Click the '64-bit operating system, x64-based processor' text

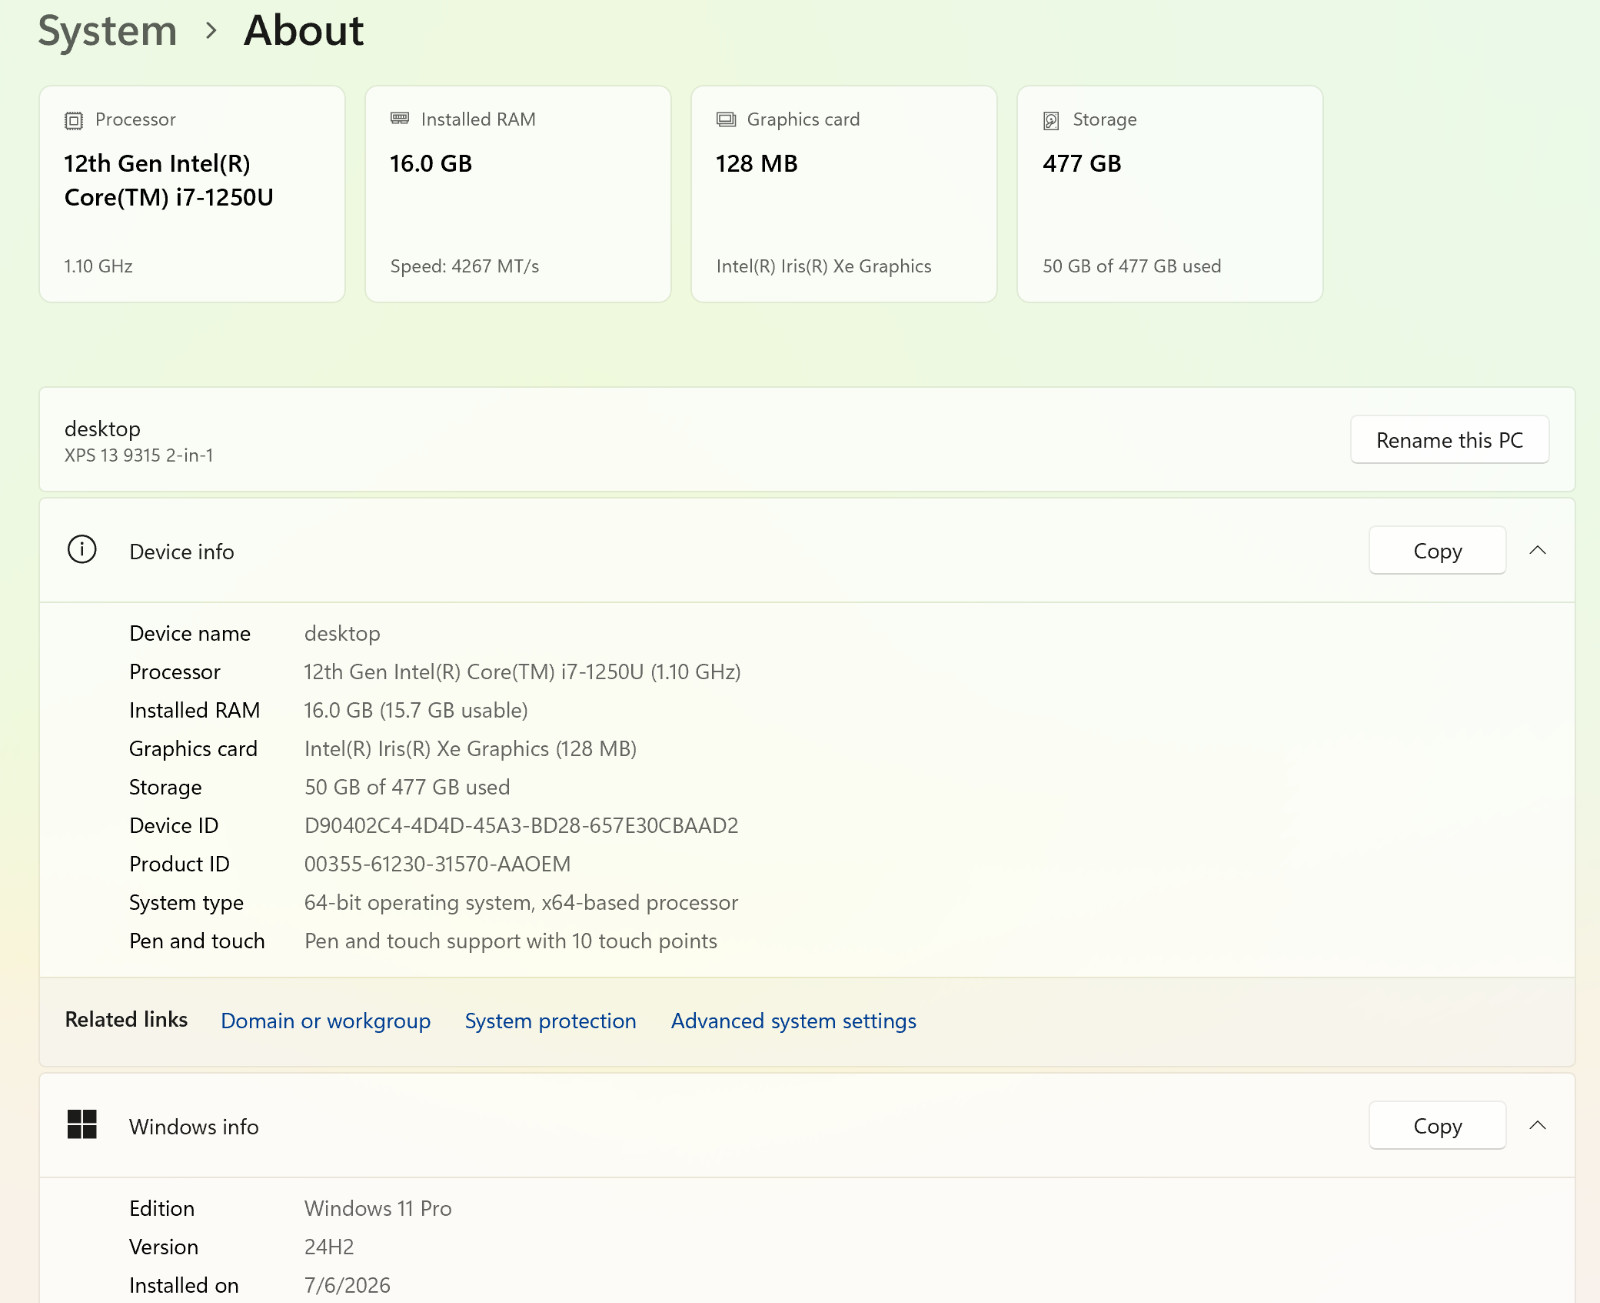pos(521,903)
